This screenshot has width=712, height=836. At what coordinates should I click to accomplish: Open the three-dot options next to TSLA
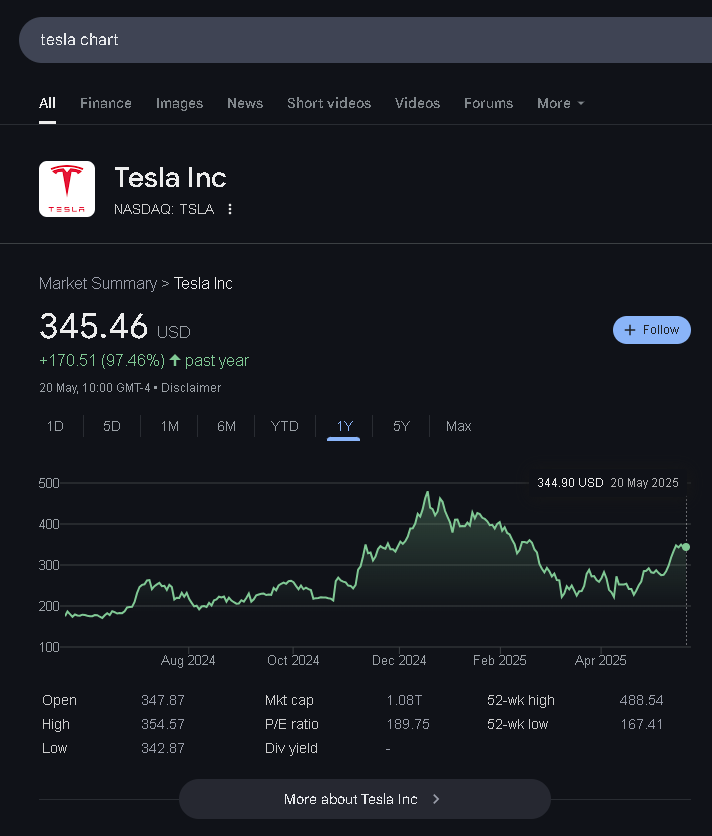[230, 209]
